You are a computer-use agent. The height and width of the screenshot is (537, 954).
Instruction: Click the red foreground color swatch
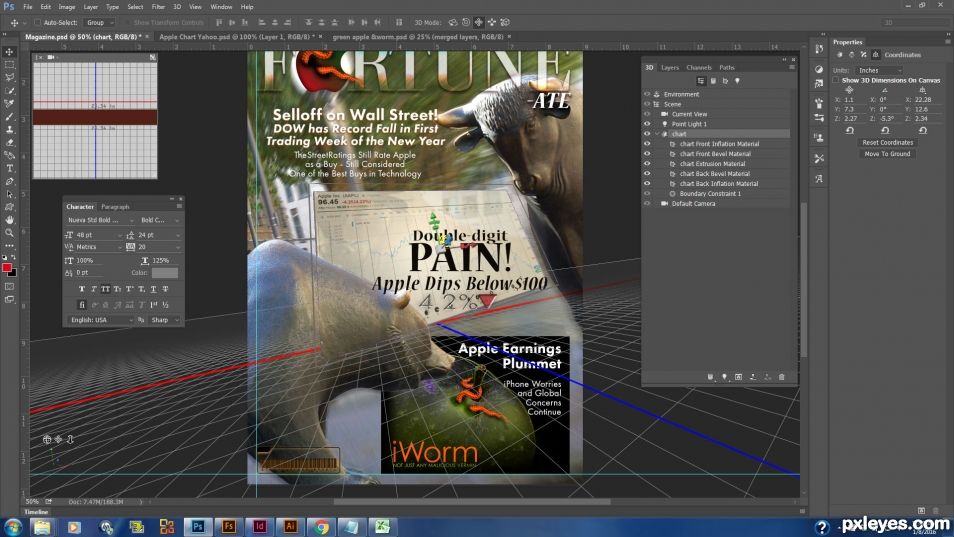click(7, 268)
